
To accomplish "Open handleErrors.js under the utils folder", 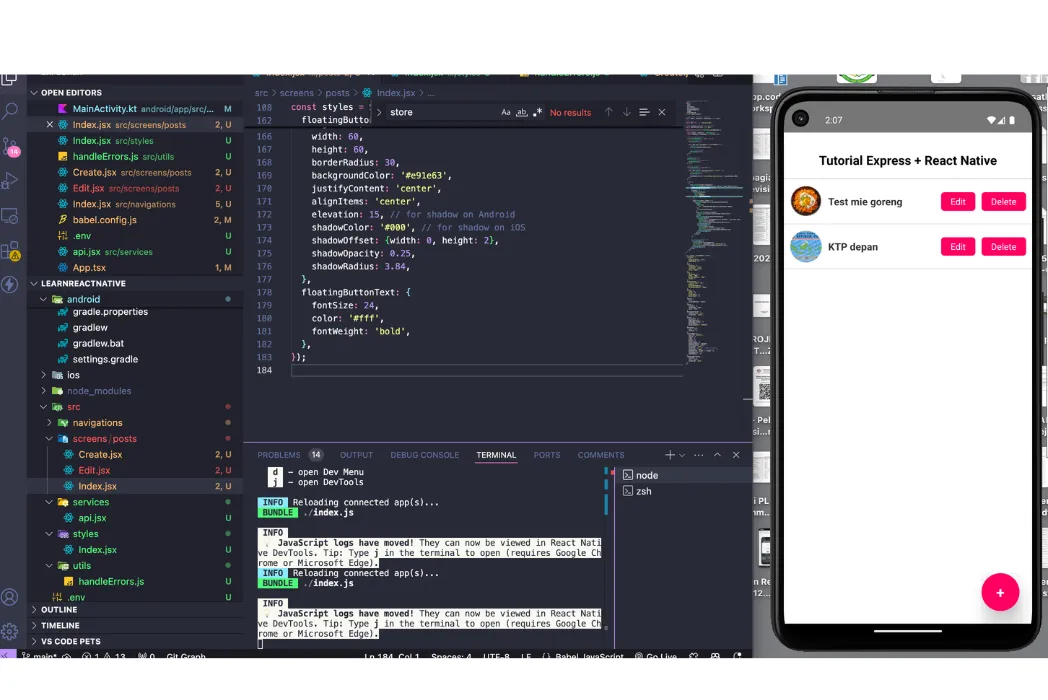I will 136,582.
